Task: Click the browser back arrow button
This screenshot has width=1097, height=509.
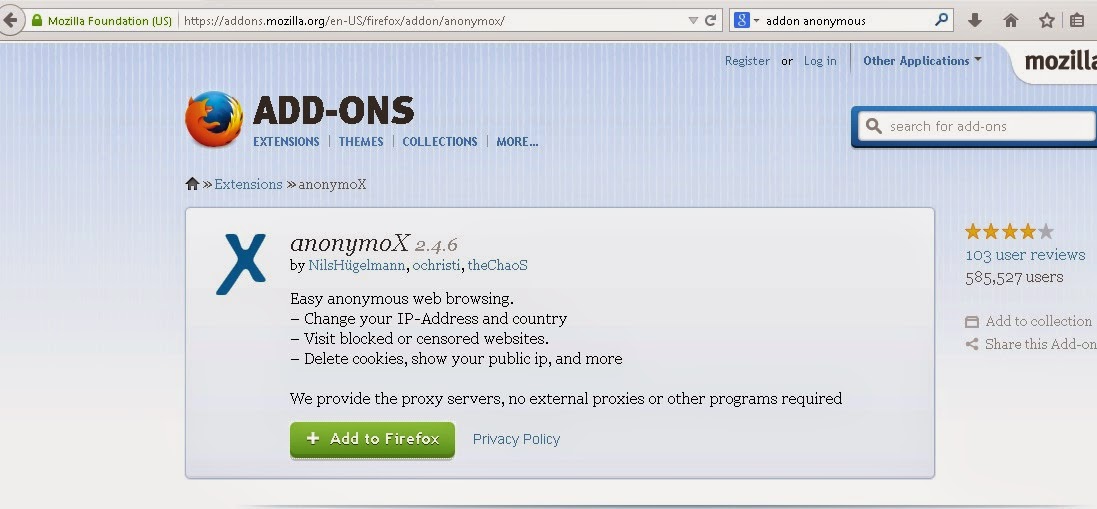Action: pos(9,20)
